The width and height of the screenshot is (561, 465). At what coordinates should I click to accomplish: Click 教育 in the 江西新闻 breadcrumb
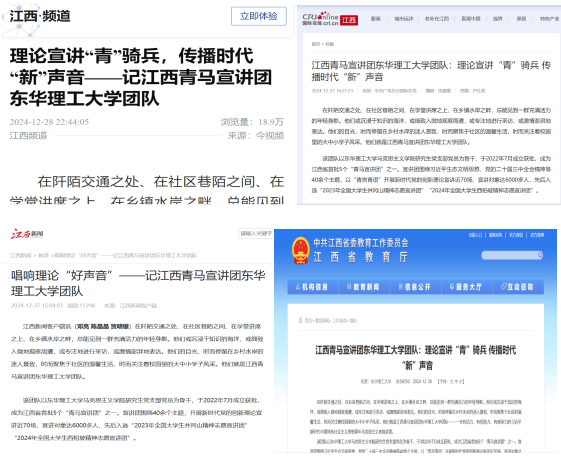(43, 255)
